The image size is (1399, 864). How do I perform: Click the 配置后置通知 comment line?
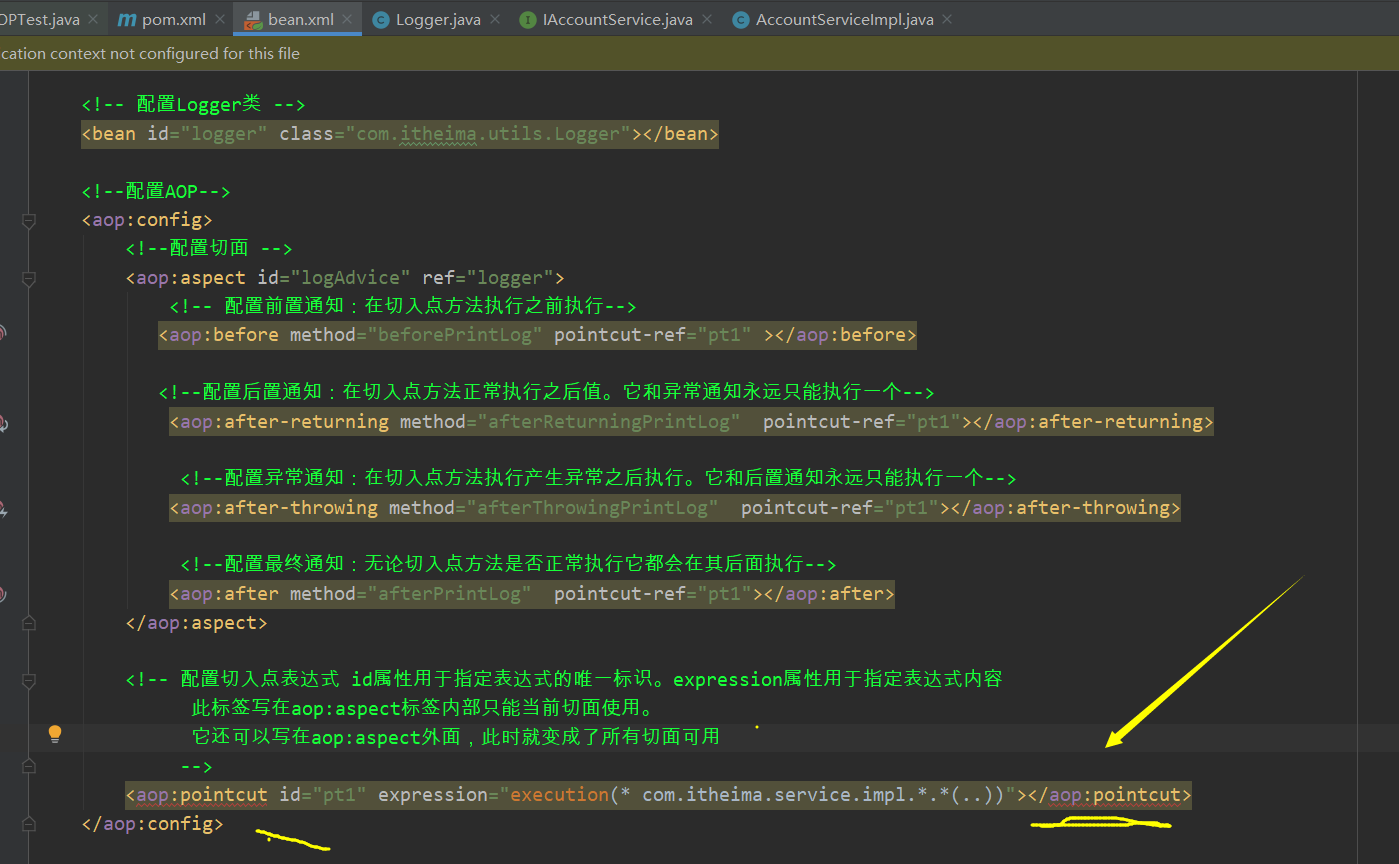[x=546, y=392]
